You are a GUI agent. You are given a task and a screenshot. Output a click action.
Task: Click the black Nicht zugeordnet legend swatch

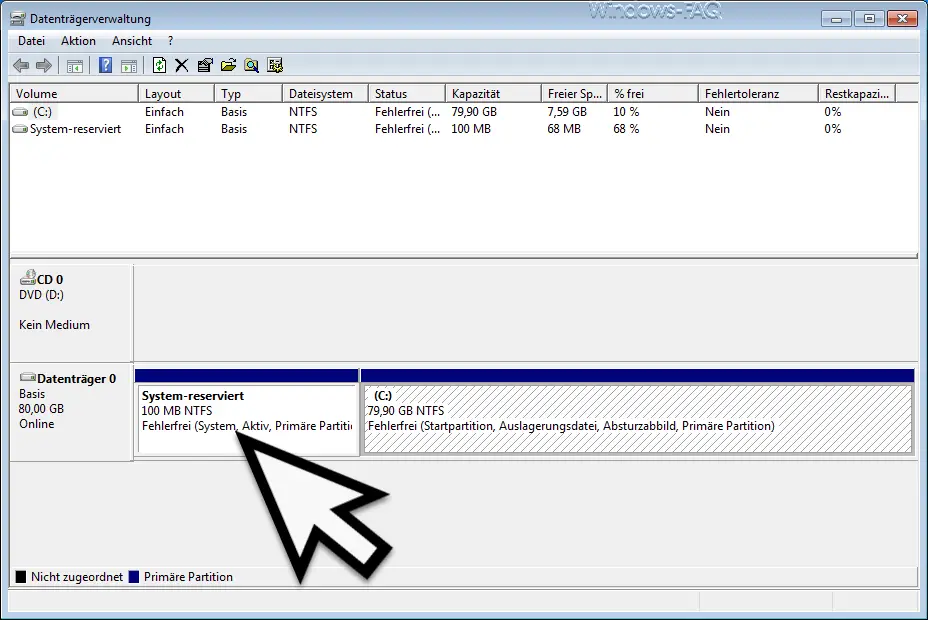point(21,577)
